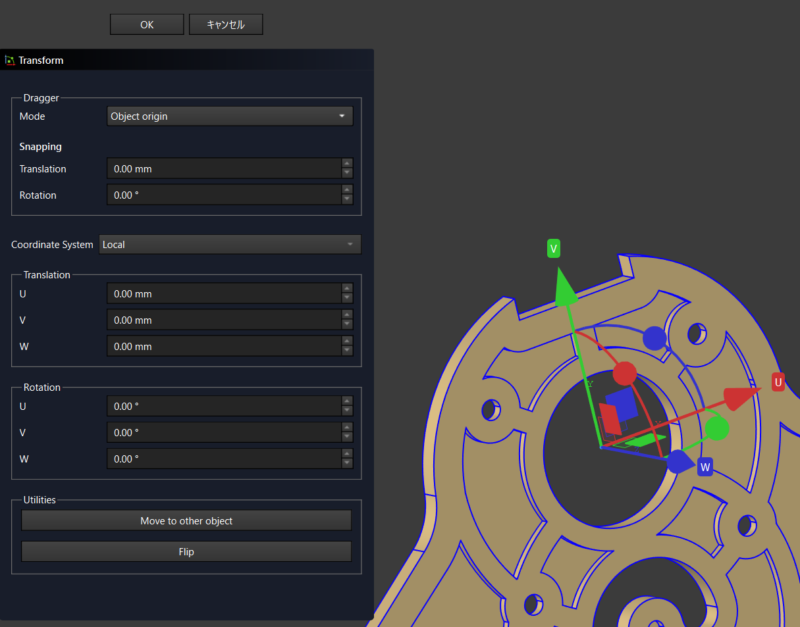Increase Rotation U with up arrow

tap(347, 401)
